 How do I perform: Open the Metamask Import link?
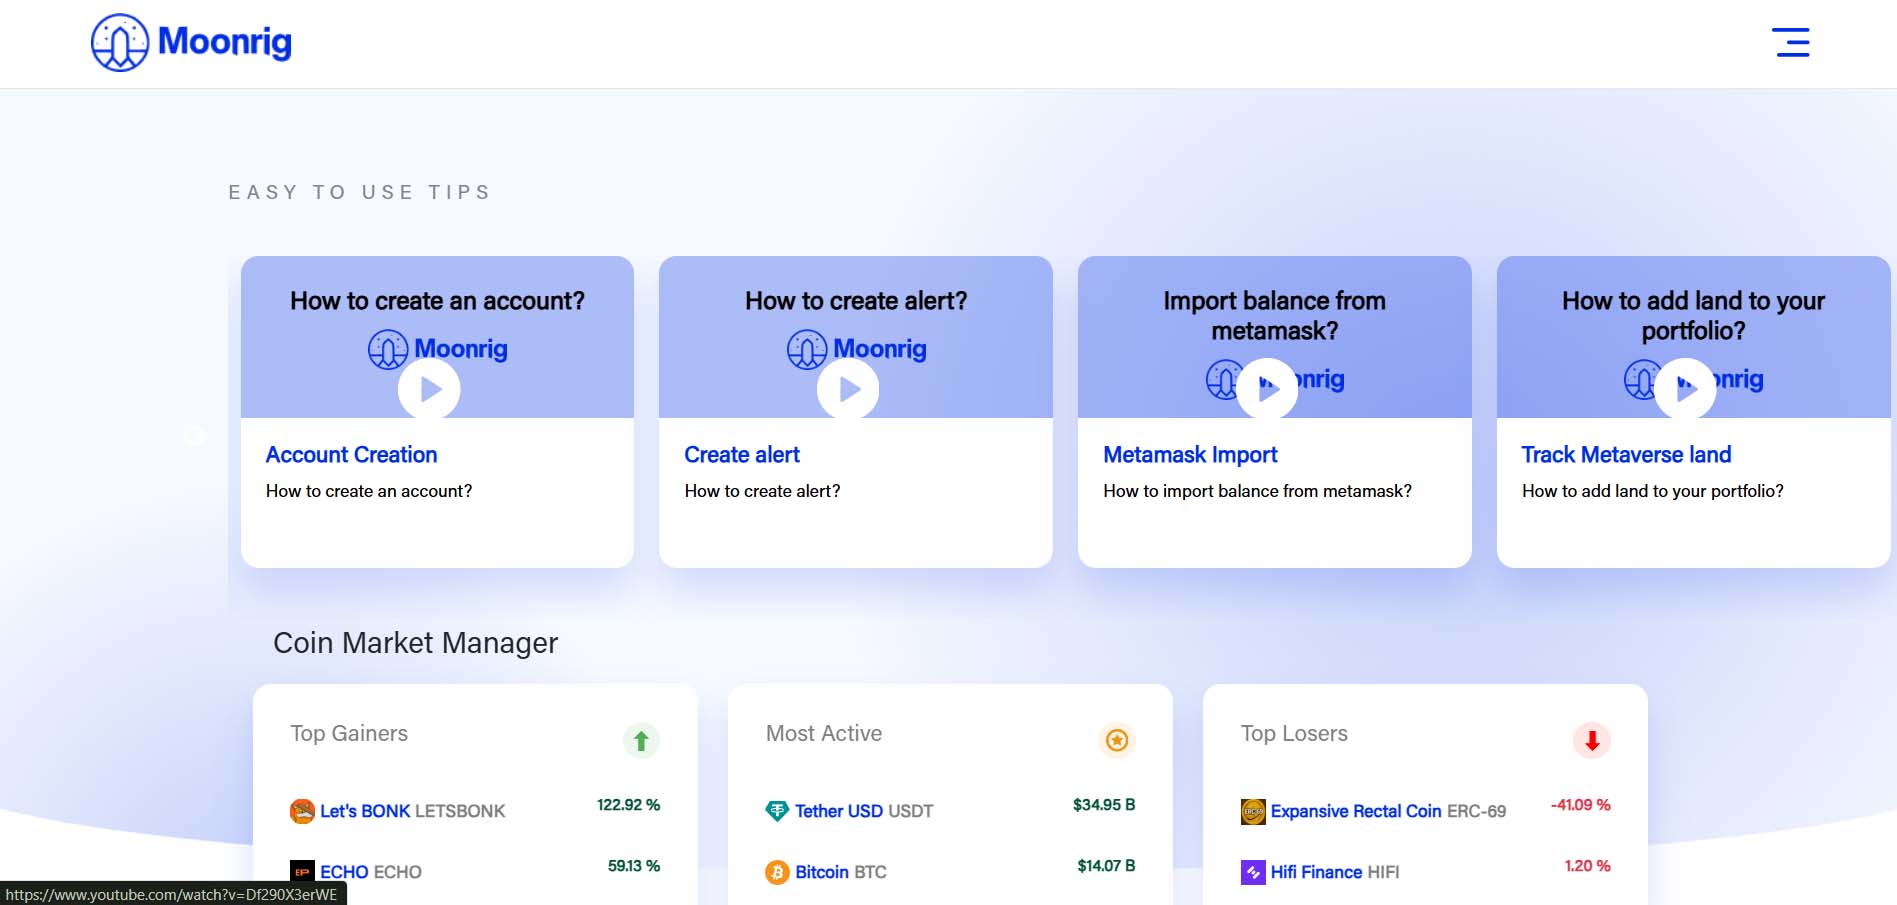click(x=1190, y=455)
